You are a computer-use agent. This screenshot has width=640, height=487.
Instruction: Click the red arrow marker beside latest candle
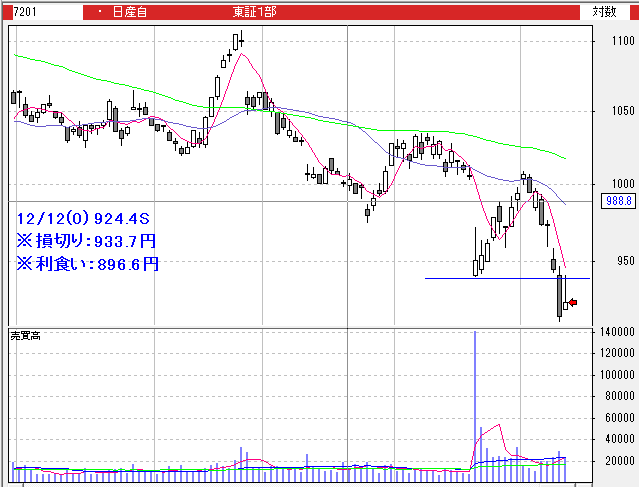(x=572, y=302)
